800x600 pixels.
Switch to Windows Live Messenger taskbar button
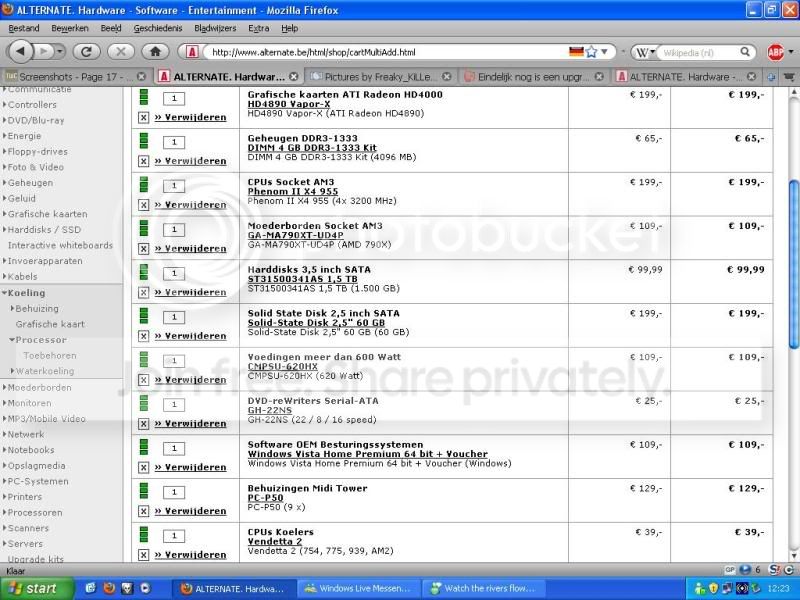pos(359,589)
